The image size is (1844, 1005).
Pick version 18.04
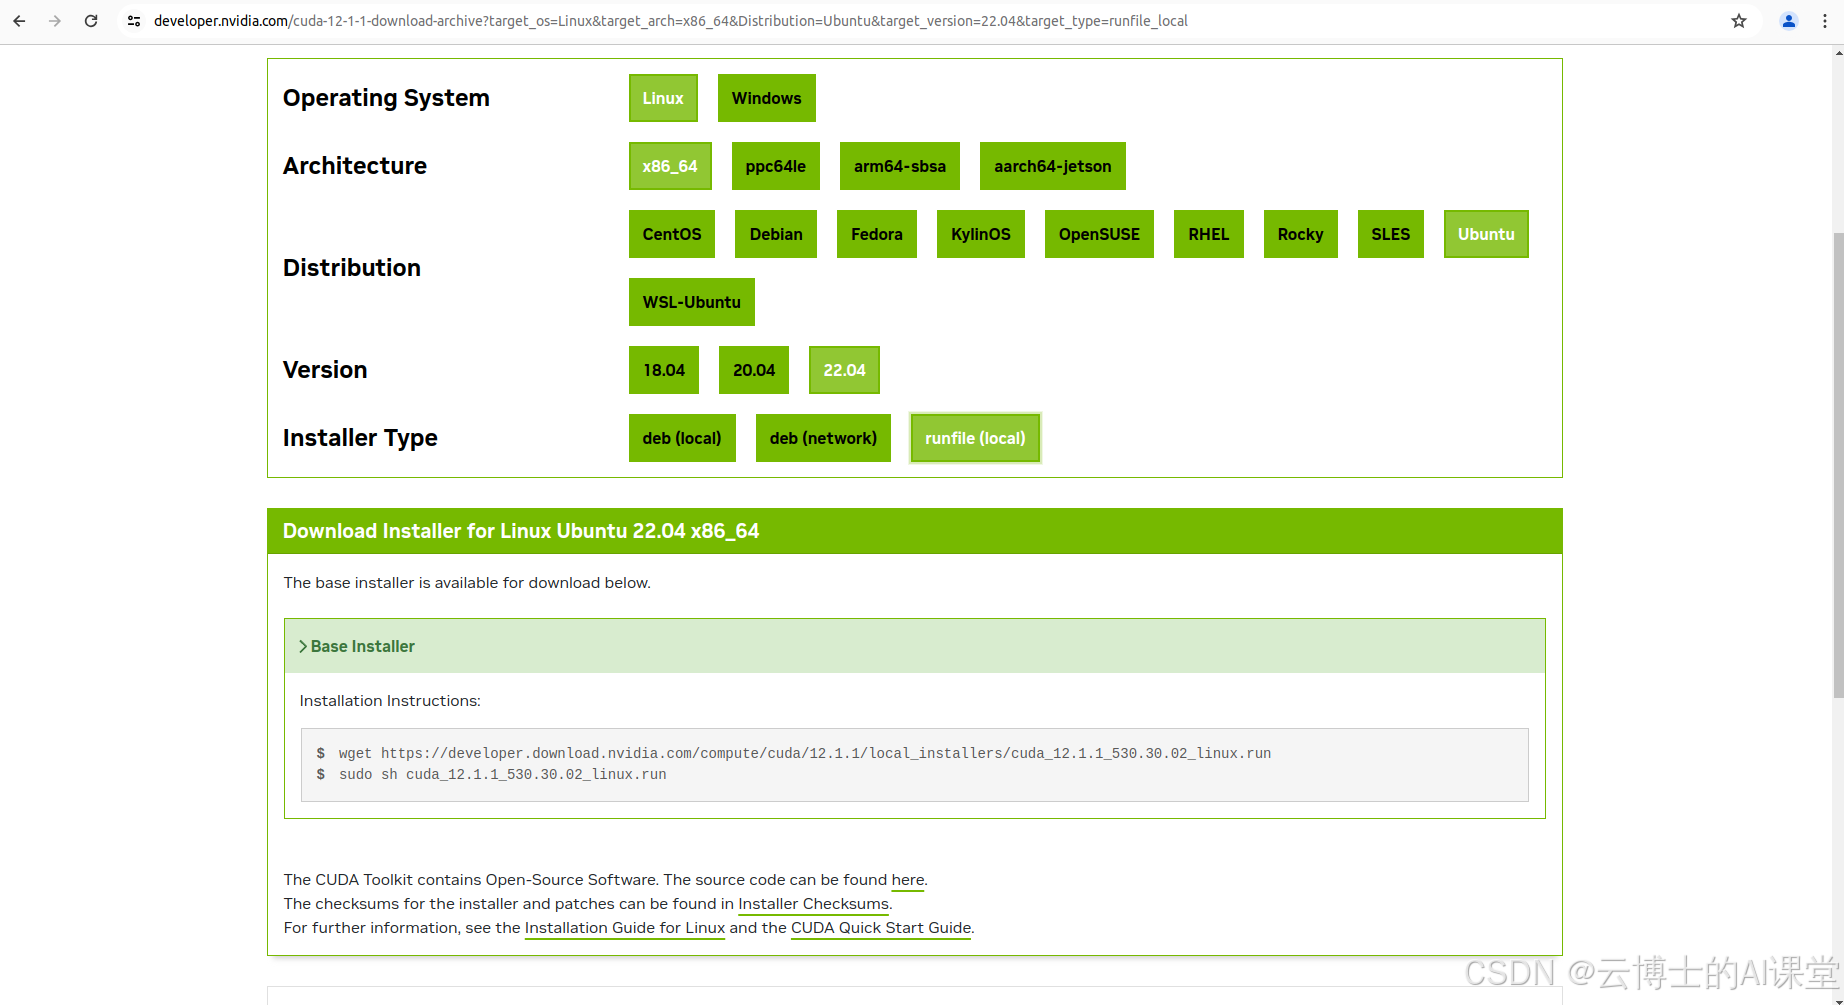(664, 370)
